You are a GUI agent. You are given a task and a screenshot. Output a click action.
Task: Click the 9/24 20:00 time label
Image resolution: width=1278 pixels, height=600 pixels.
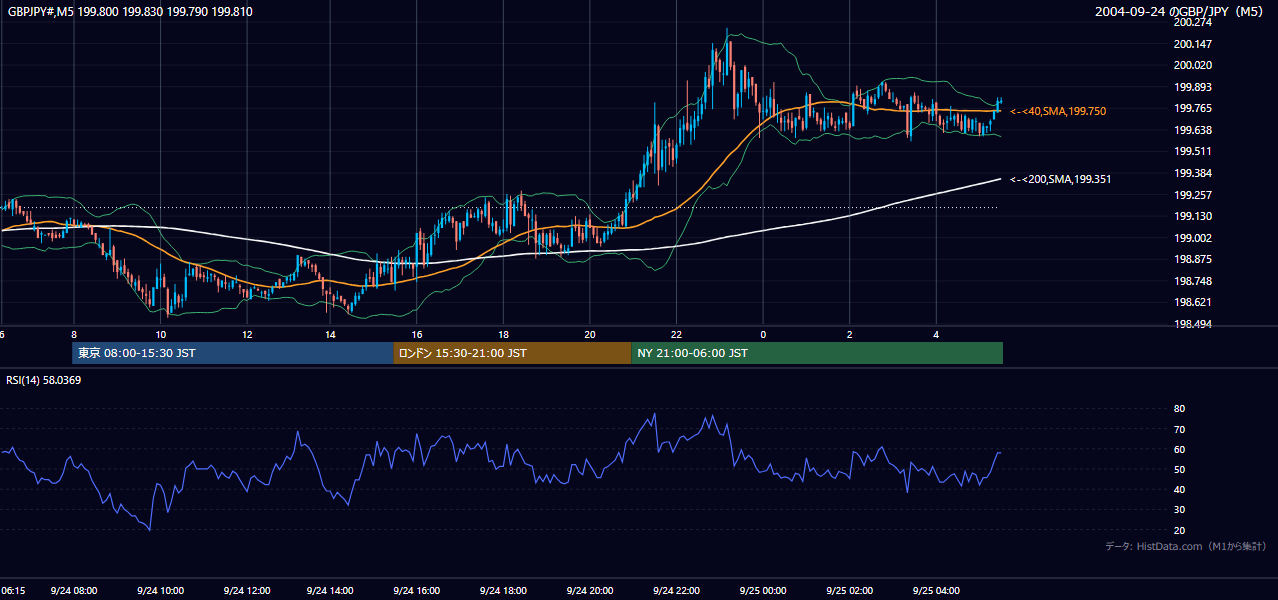point(591,591)
